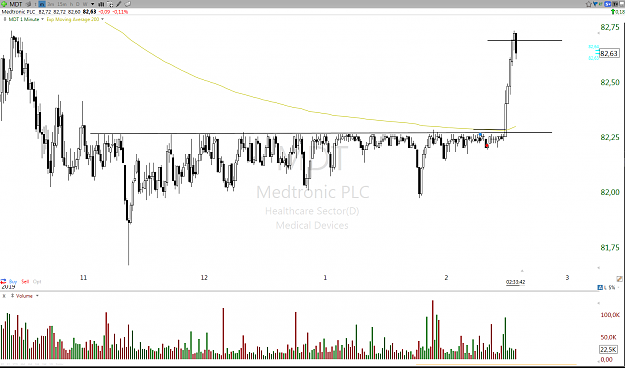The image size is (625, 368).
Task: Click the Opt link below the chart
Action: pyautogui.click(x=37, y=281)
